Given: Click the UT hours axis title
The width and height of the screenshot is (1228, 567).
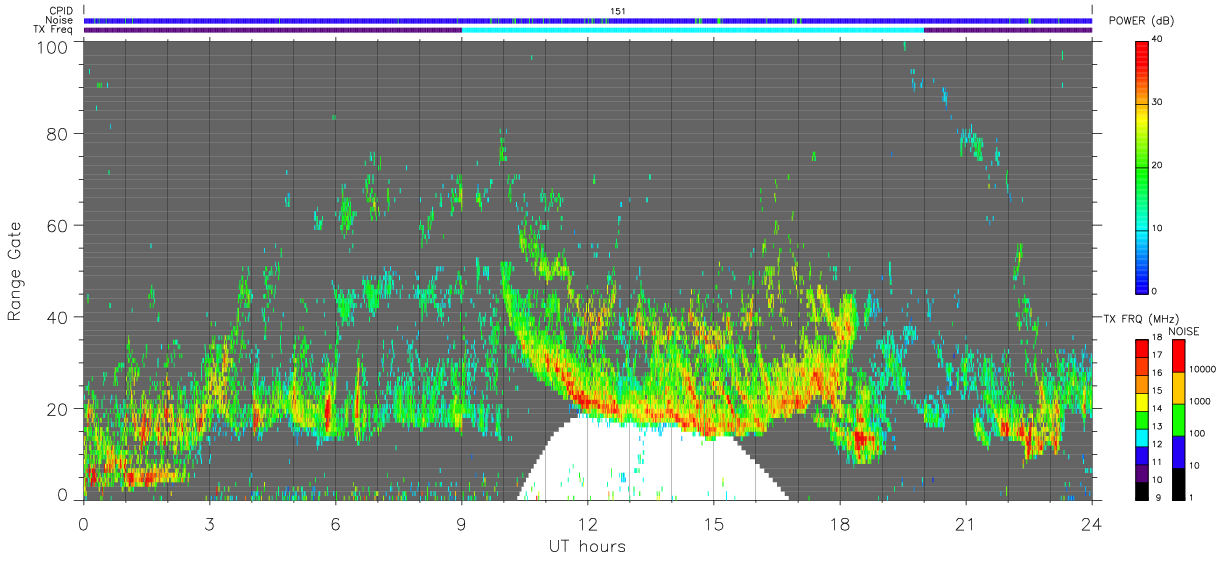Looking at the screenshot, I should pos(587,546).
